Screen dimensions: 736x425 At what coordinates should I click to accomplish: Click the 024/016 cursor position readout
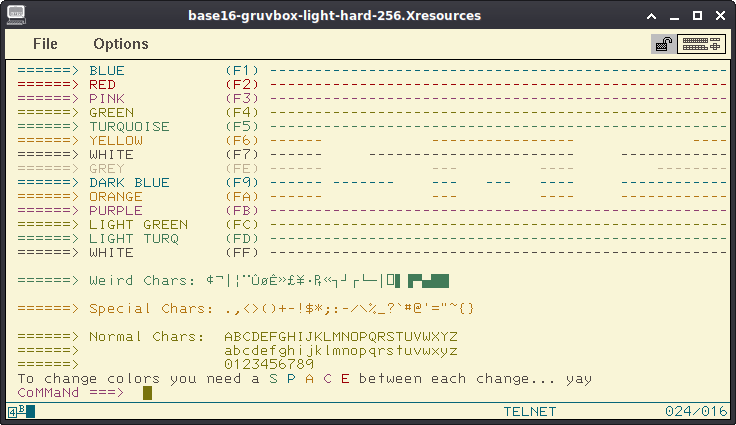(696, 412)
